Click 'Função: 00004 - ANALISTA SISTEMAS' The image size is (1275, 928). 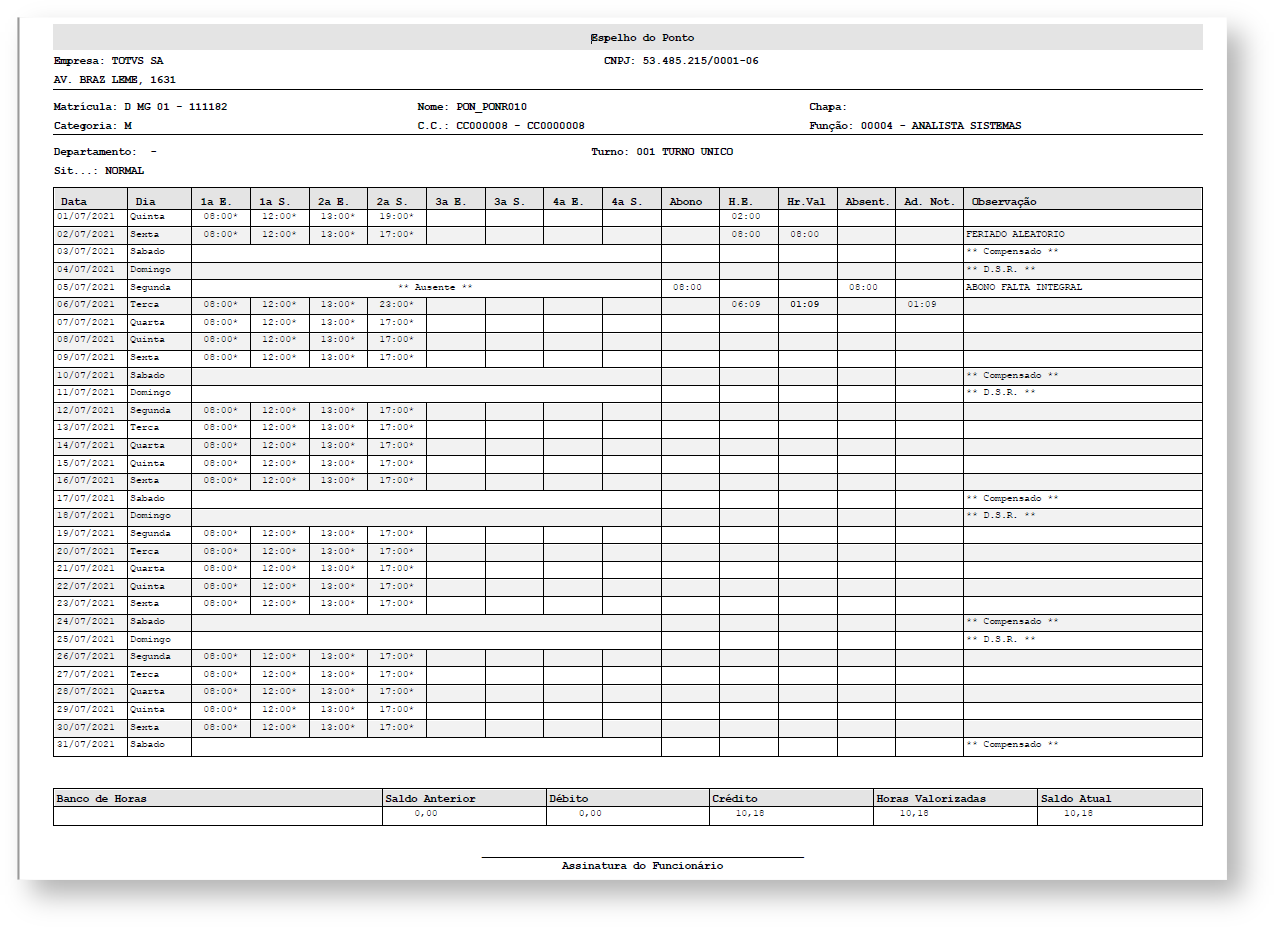pyautogui.click(x=915, y=126)
